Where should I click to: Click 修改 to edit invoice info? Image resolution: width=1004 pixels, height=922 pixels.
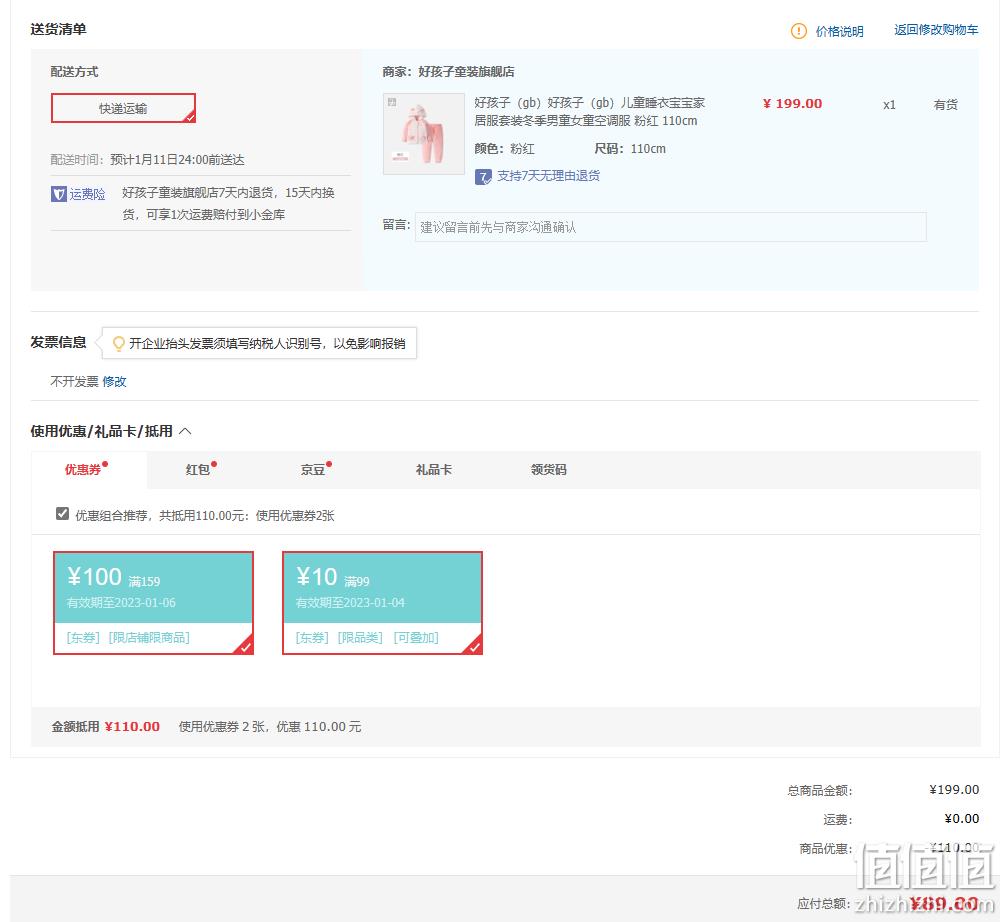[x=114, y=382]
